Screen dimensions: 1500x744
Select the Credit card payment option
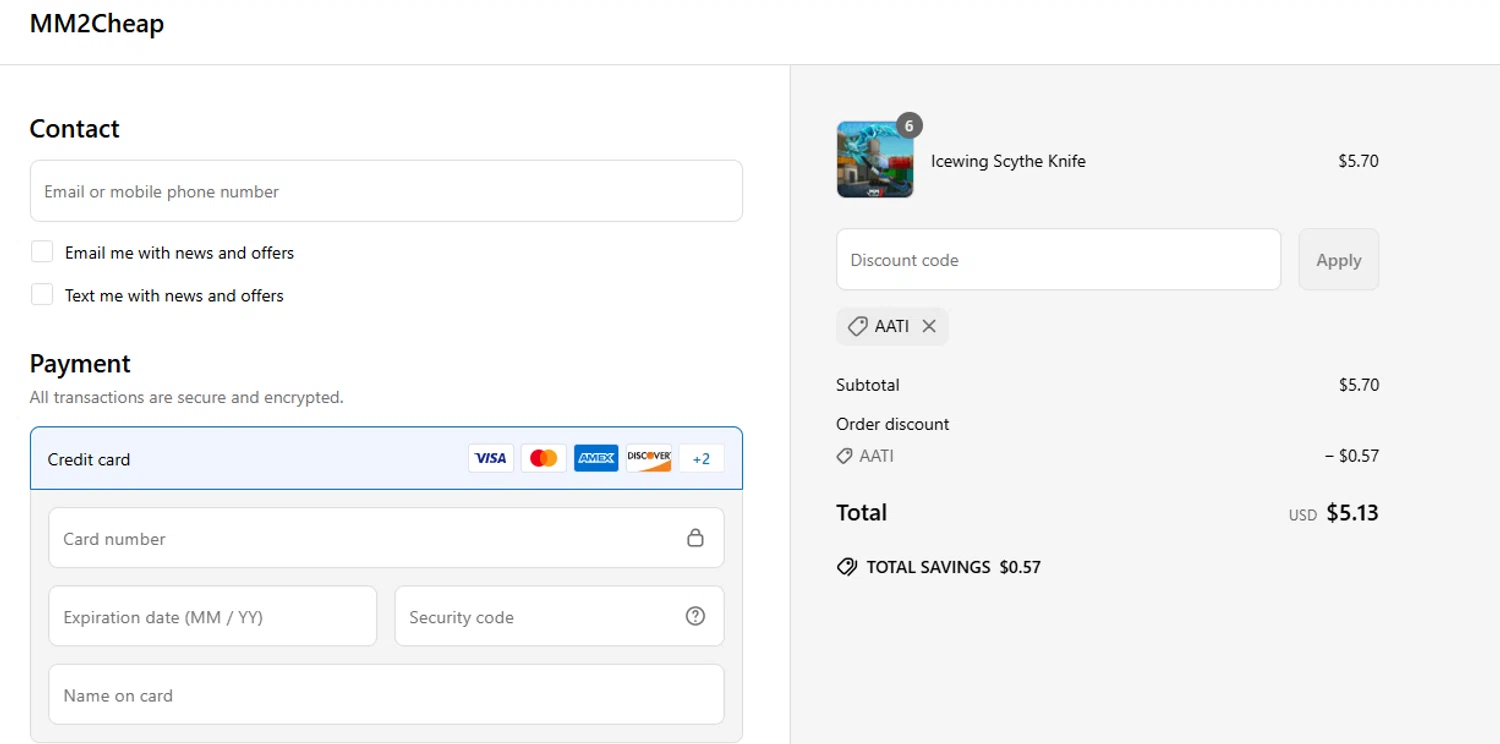[386, 459]
